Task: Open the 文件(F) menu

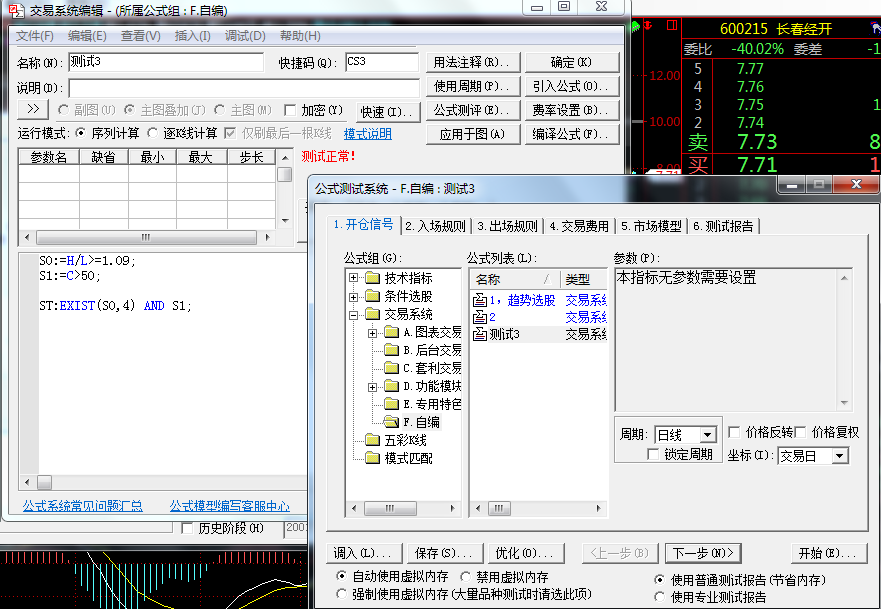Action: click(x=34, y=36)
